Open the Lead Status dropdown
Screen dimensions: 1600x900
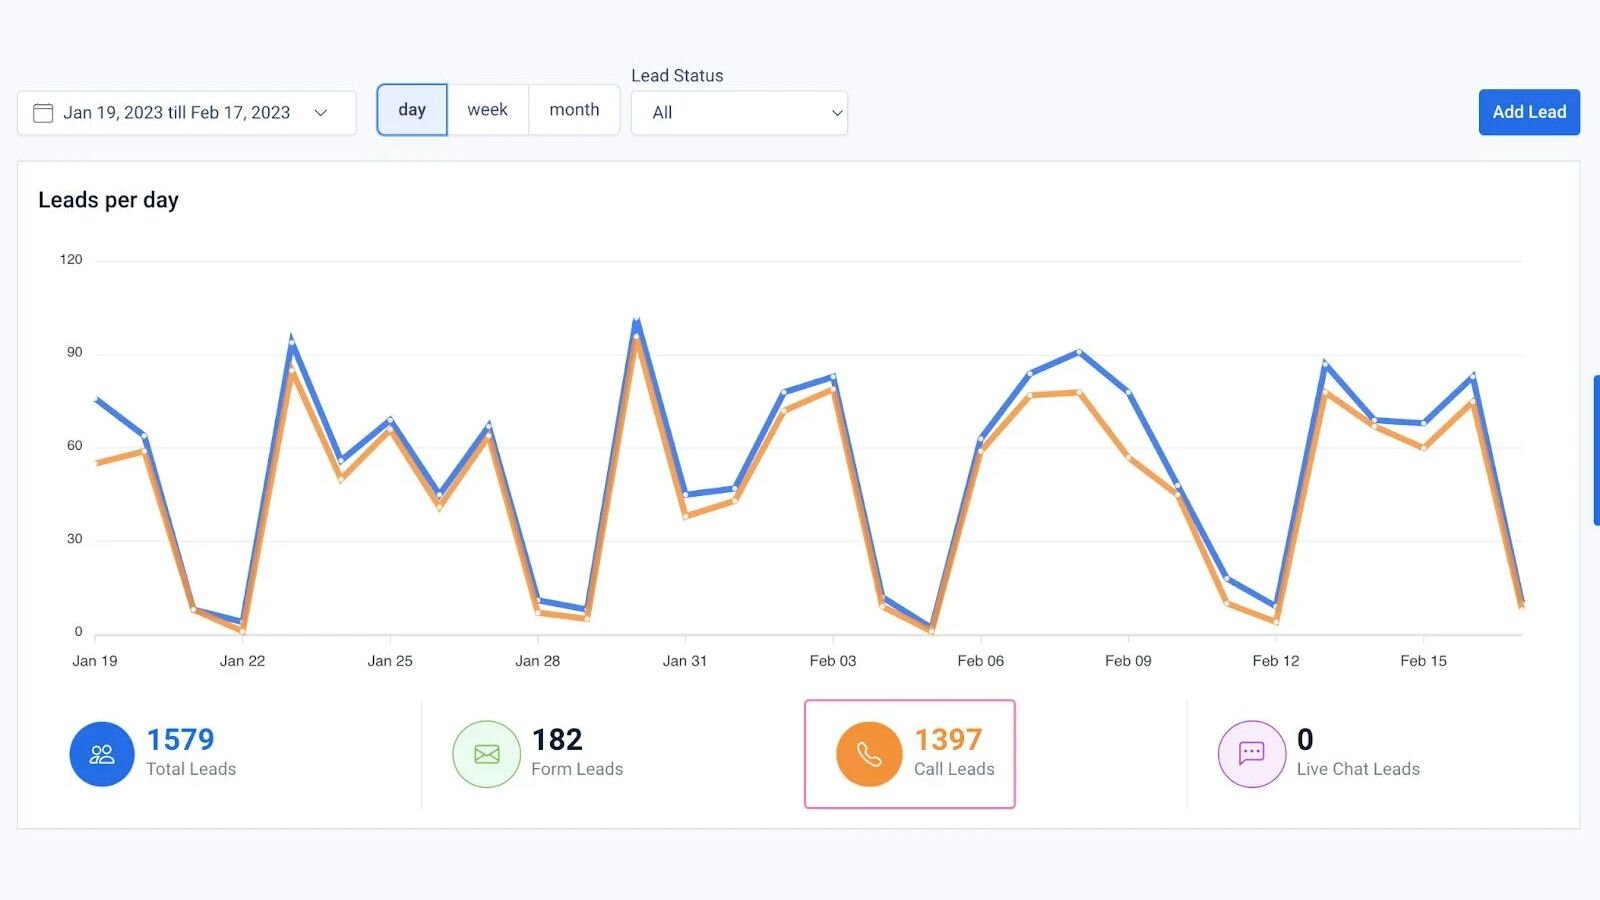(x=739, y=113)
